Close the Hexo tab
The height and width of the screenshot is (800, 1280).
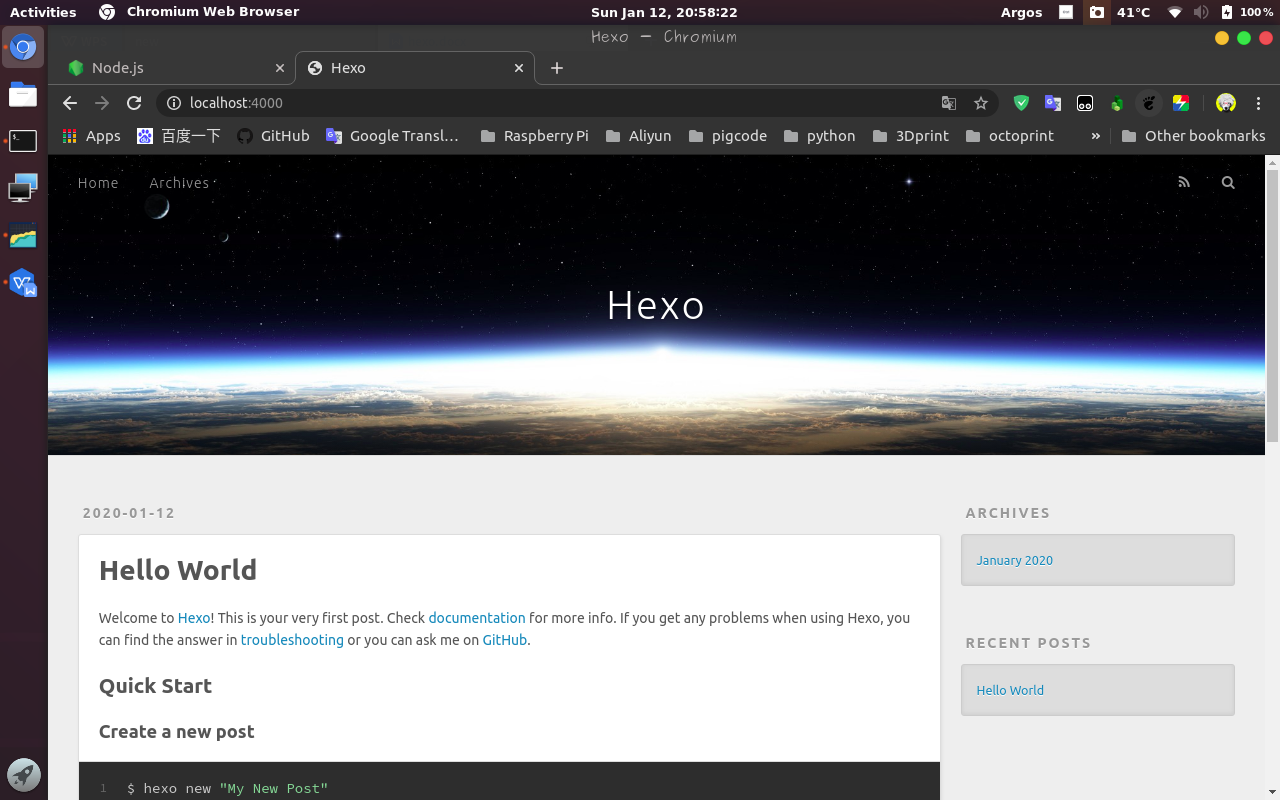(x=519, y=68)
